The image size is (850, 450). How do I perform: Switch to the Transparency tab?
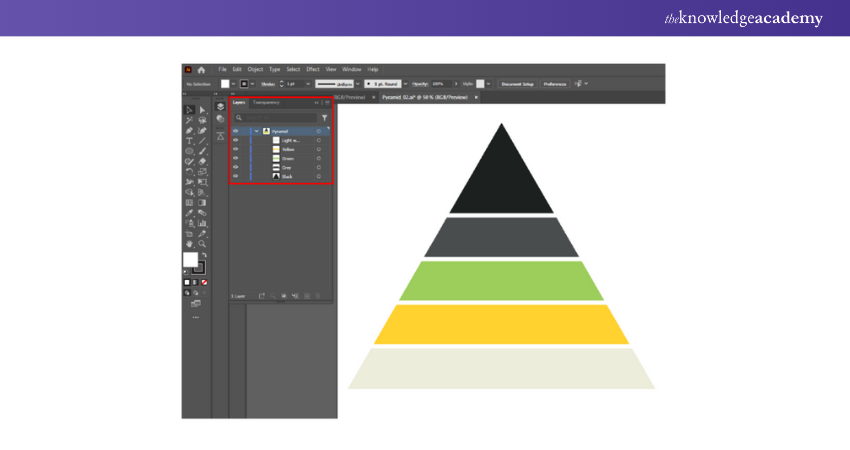point(266,102)
